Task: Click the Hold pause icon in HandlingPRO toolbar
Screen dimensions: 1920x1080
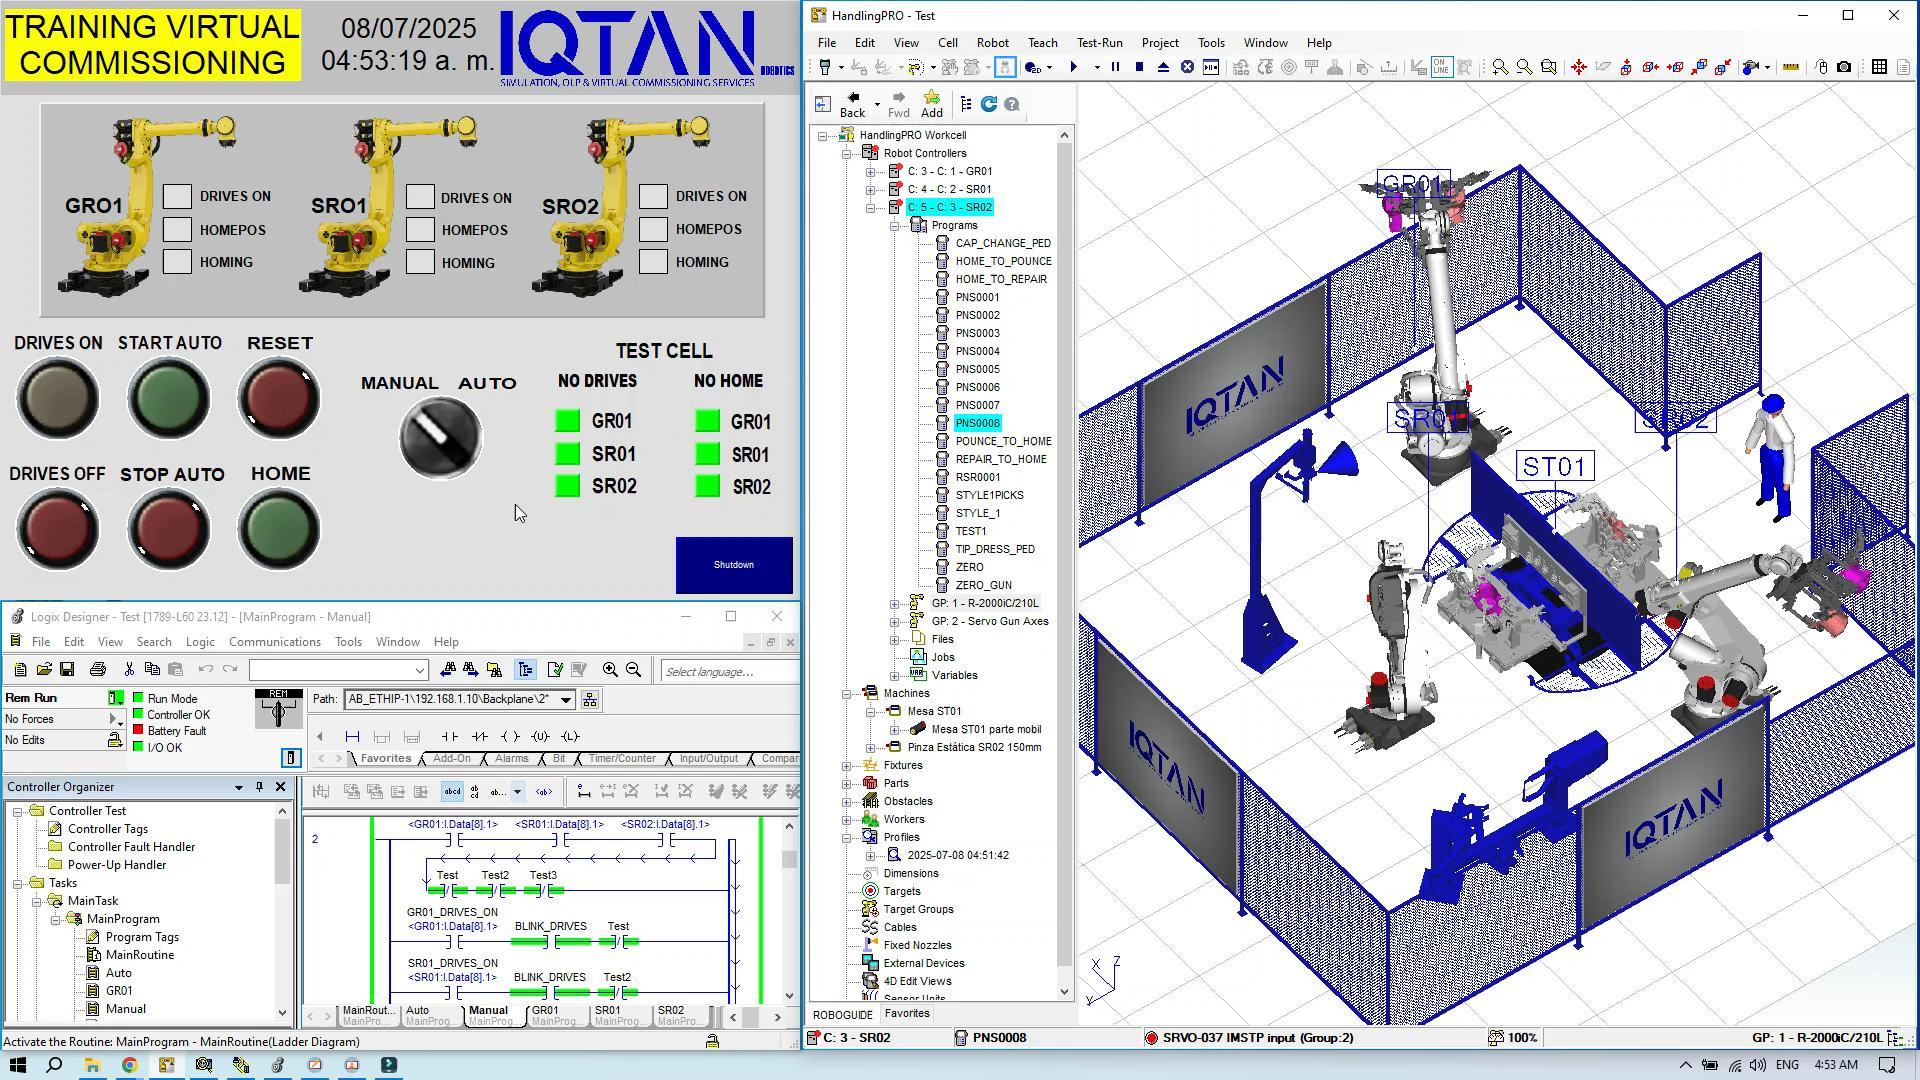Action: click(x=1116, y=67)
